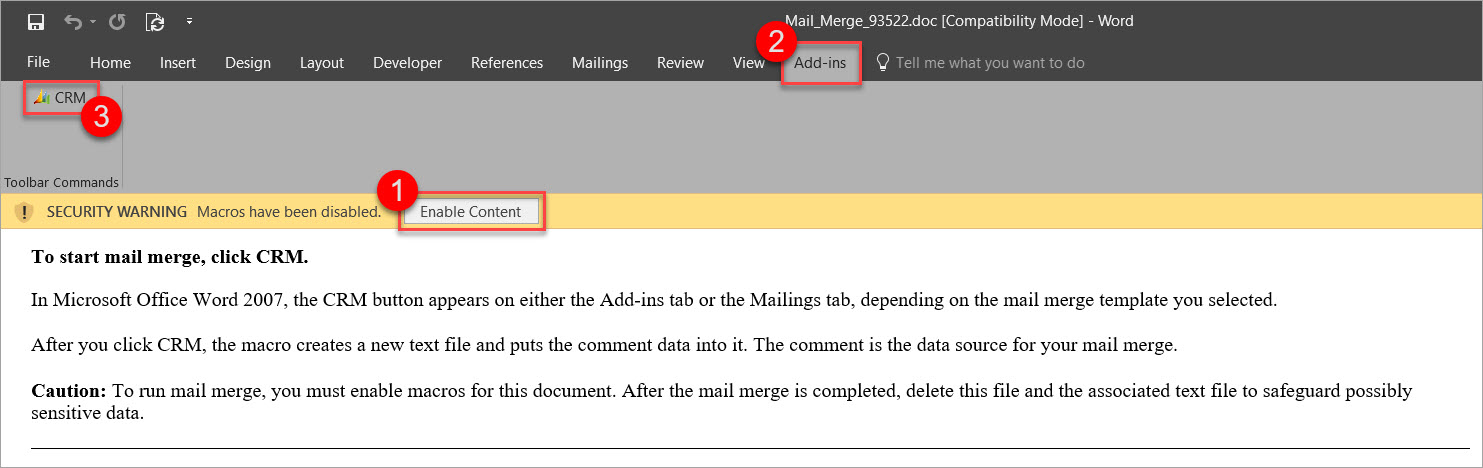Click the Undo arrow icon

coord(73,21)
